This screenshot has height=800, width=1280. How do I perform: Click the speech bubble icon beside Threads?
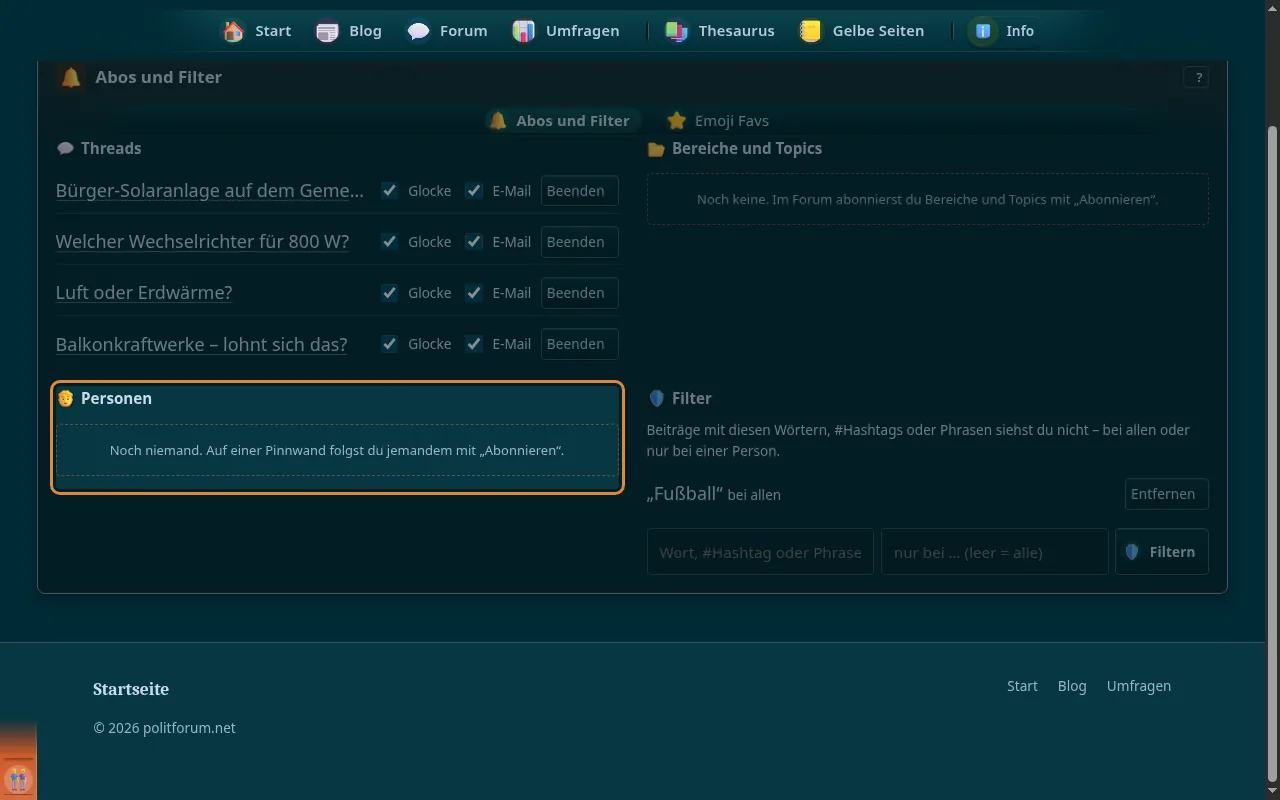coord(65,148)
